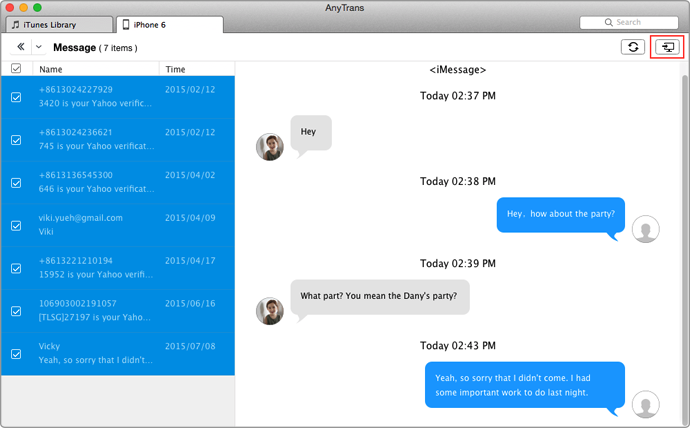Click the Search input field
The height and width of the screenshot is (428, 690).
(x=629, y=22)
